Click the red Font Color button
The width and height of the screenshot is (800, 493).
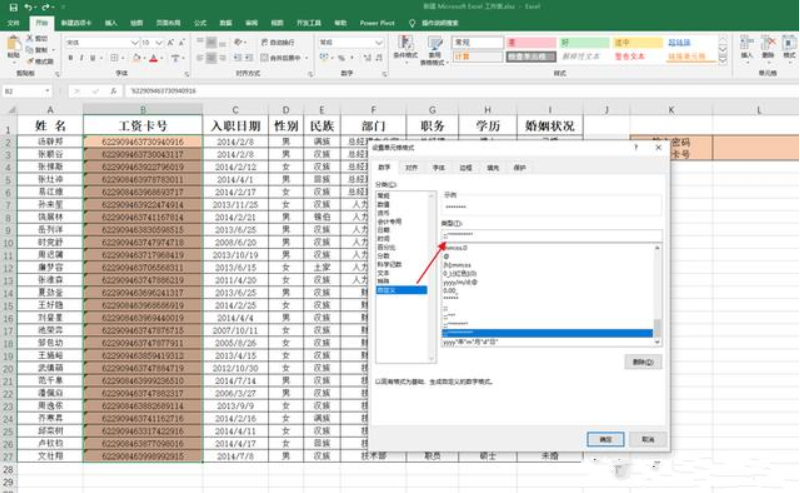(154, 58)
